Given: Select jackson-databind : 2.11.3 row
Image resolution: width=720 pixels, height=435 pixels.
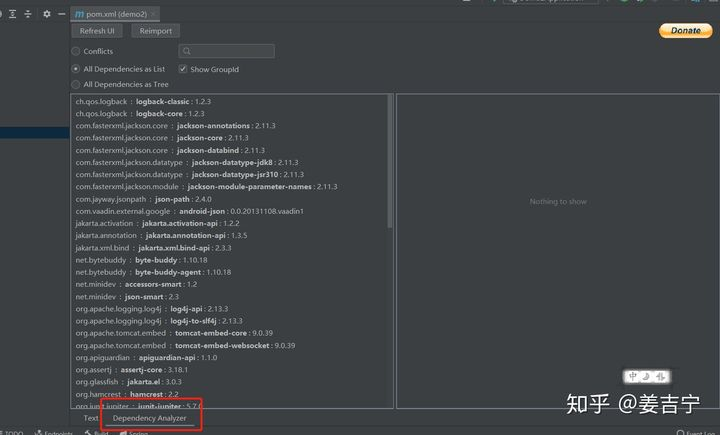Looking at the screenshot, I should tap(170, 150).
